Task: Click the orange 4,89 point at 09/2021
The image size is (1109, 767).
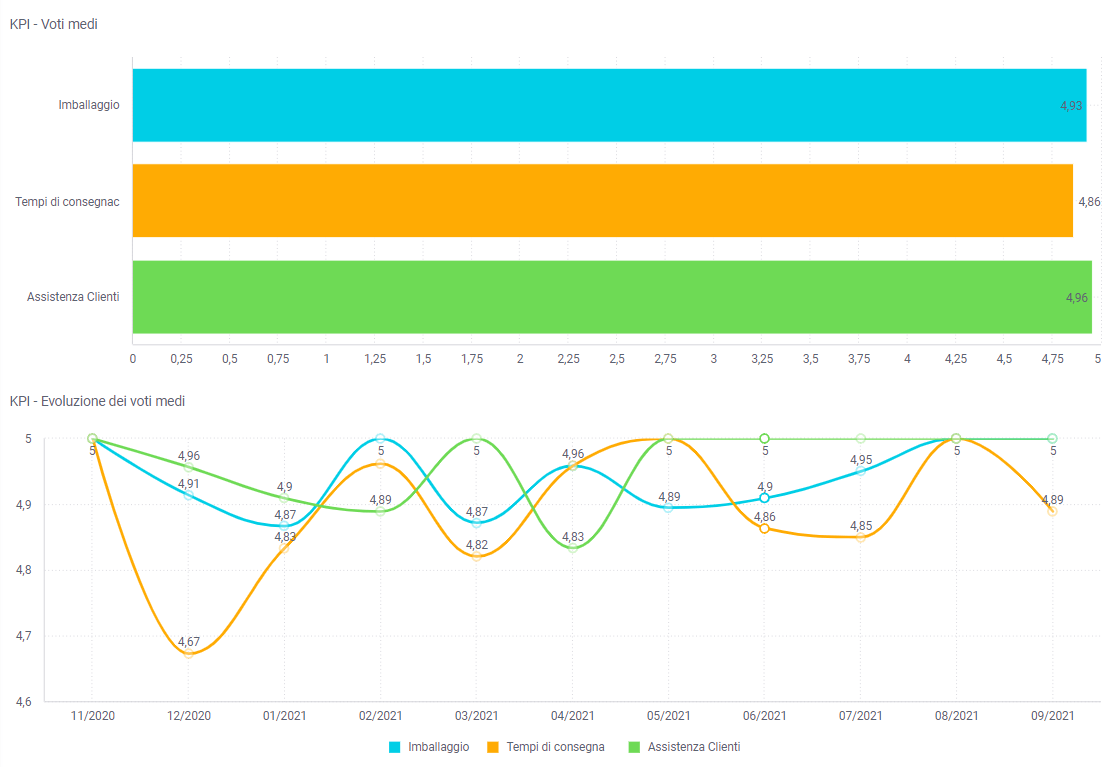Action: coord(1052,511)
